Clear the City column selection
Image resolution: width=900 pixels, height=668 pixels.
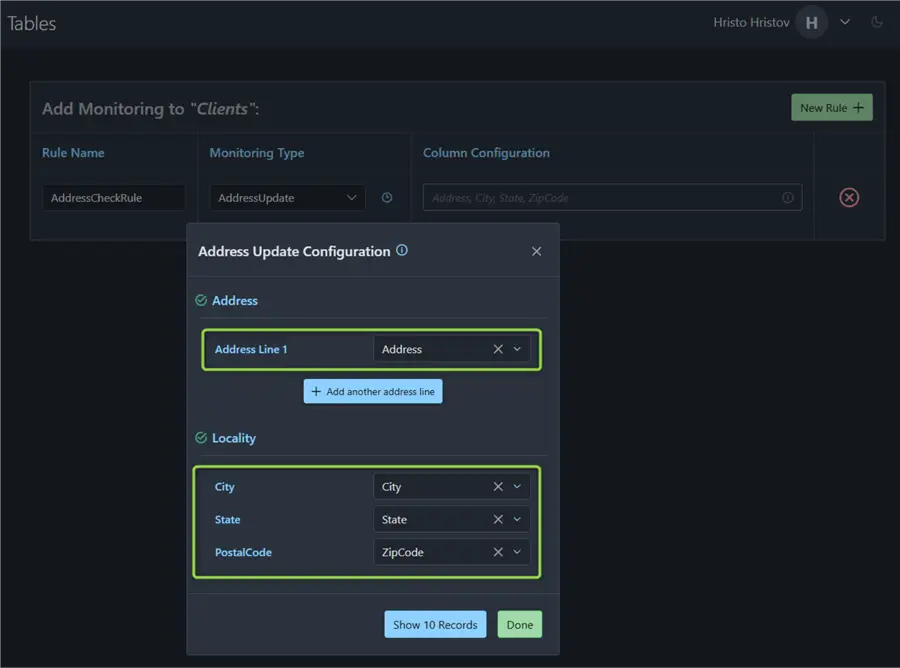(498, 487)
